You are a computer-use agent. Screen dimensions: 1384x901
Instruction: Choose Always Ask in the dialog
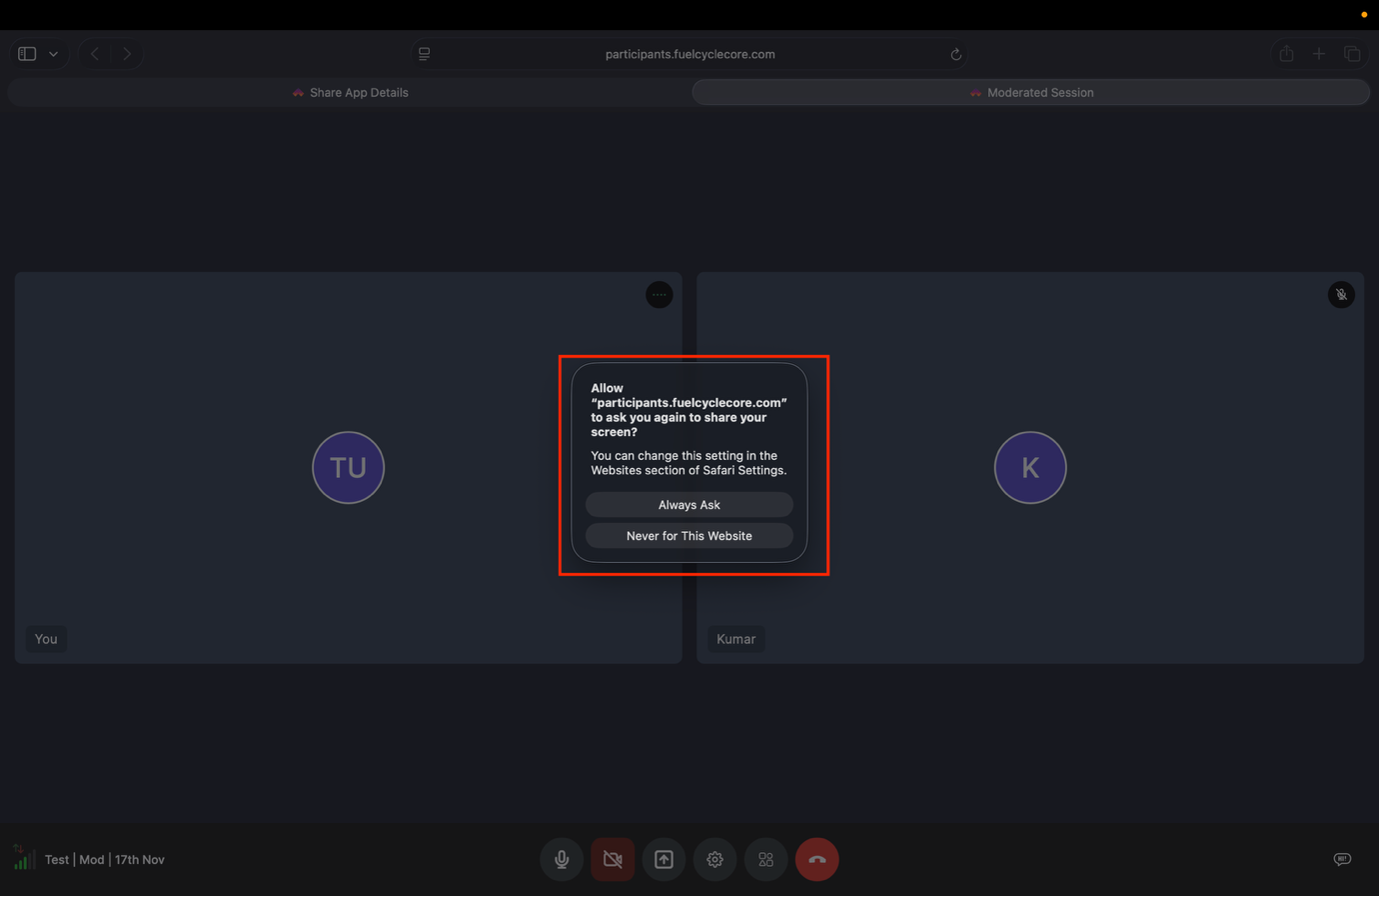click(x=689, y=505)
